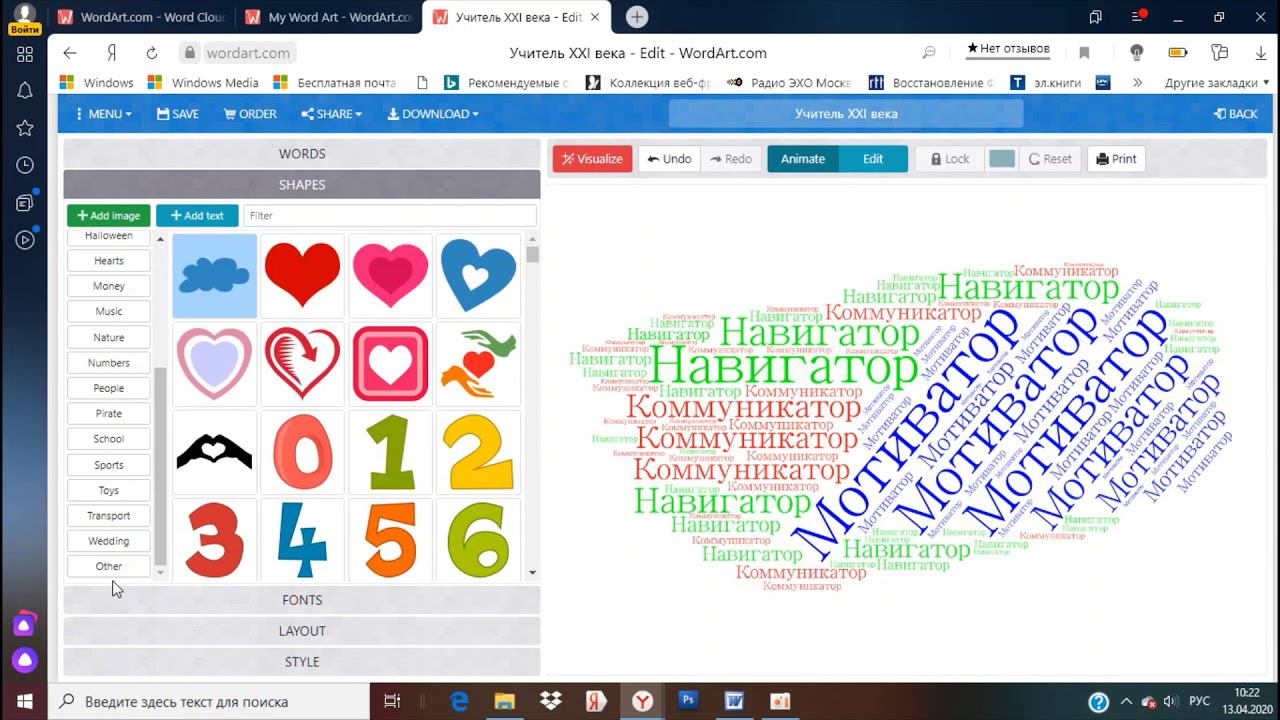
Task: Select the Money shape category
Action: coord(109,286)
